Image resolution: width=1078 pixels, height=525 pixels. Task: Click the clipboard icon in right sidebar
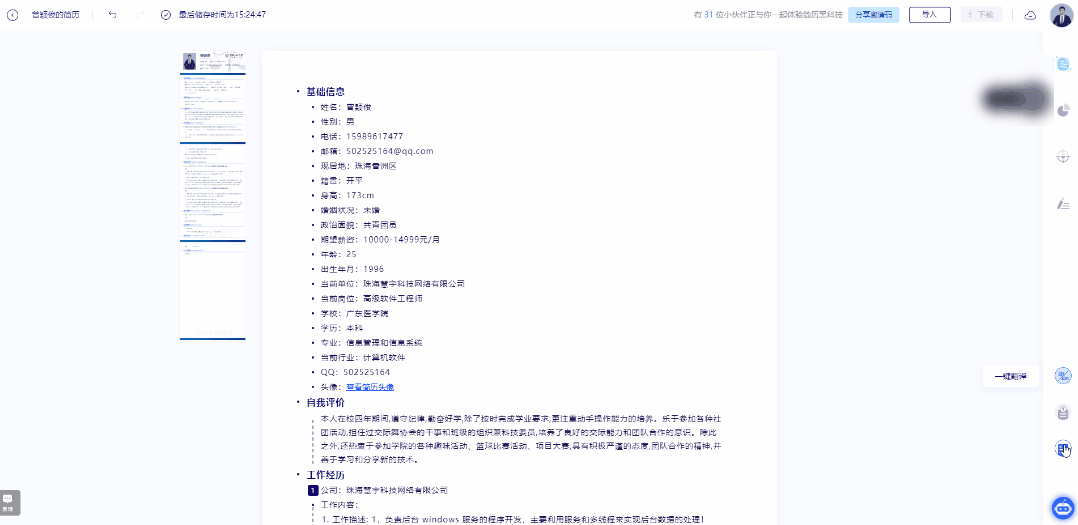click(1063, 412)
